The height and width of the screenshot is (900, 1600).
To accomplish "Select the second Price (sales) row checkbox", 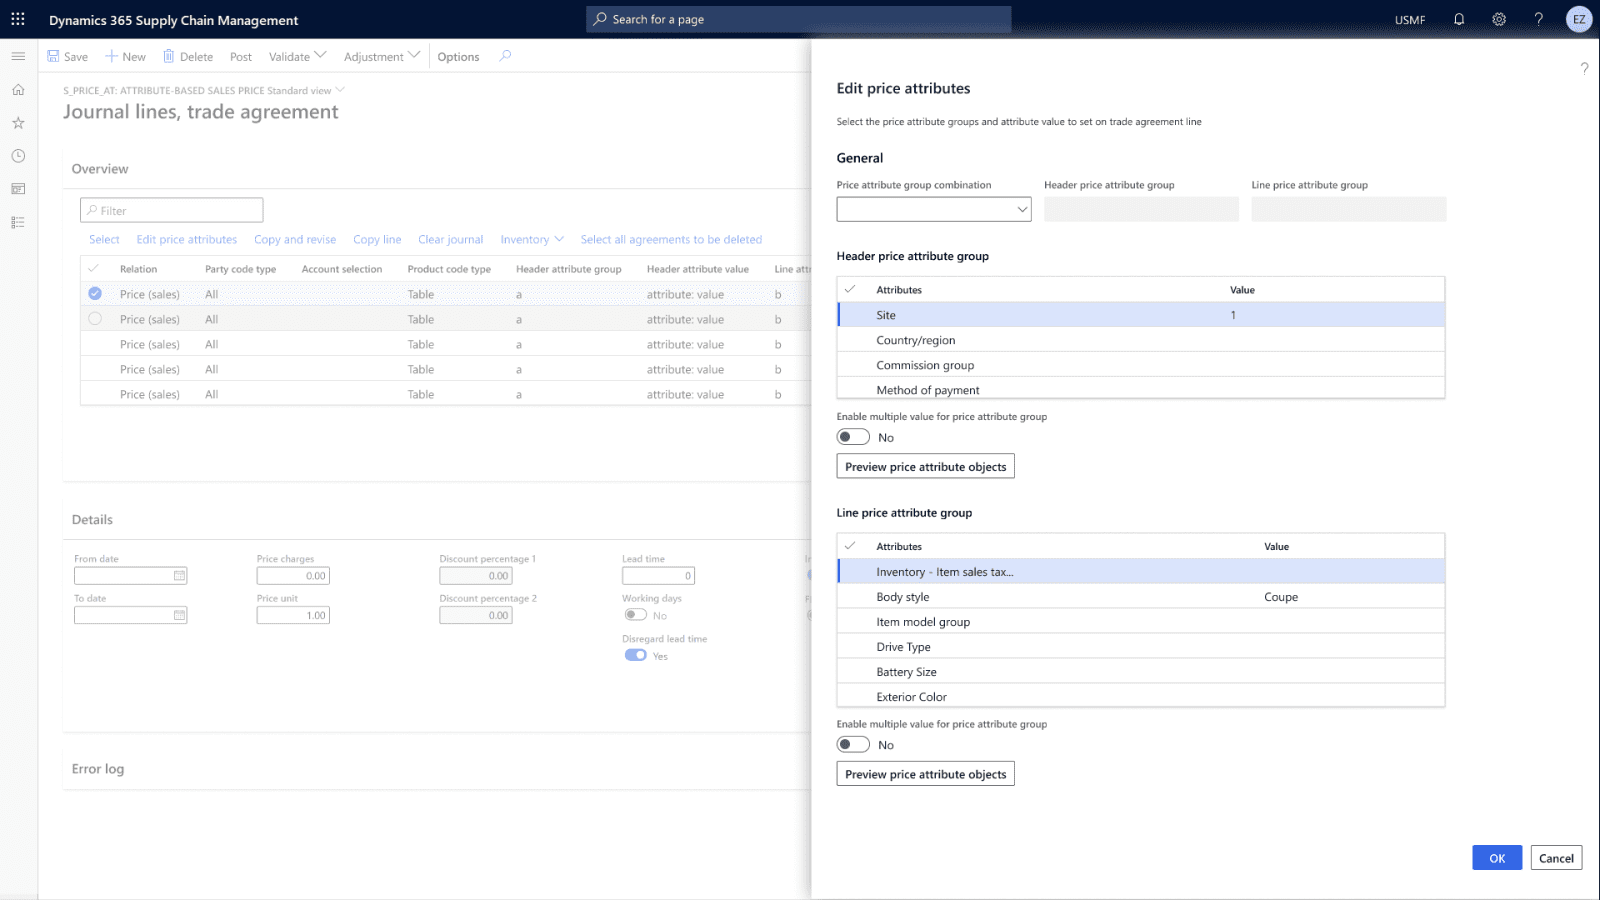I will pyautogui.click(x=95, y=319).
